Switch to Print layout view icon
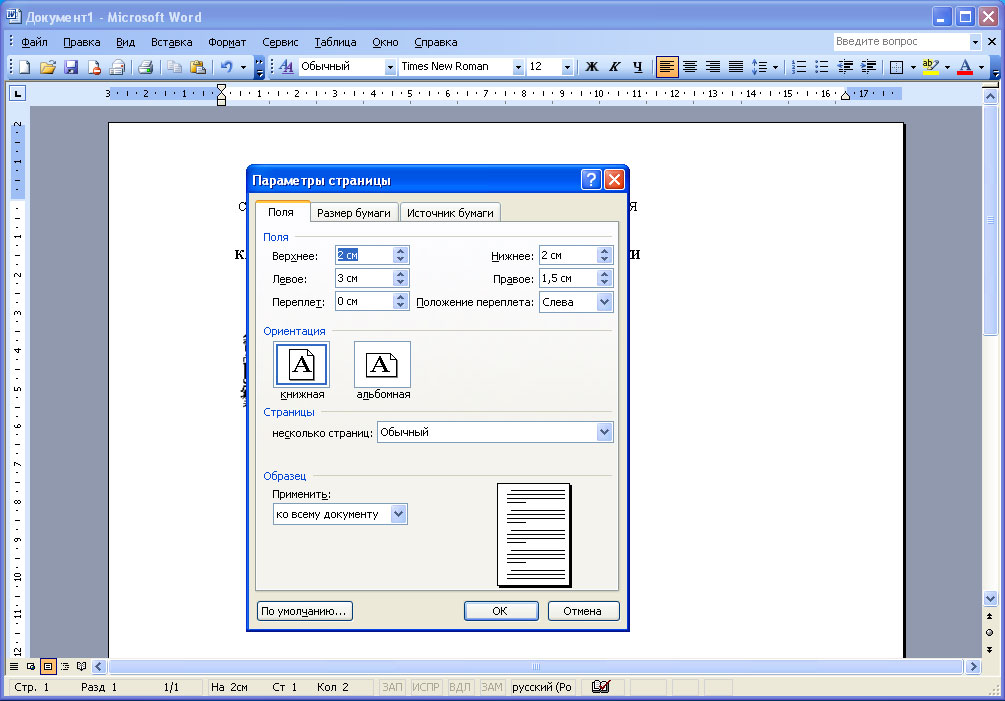 [48, 666]
